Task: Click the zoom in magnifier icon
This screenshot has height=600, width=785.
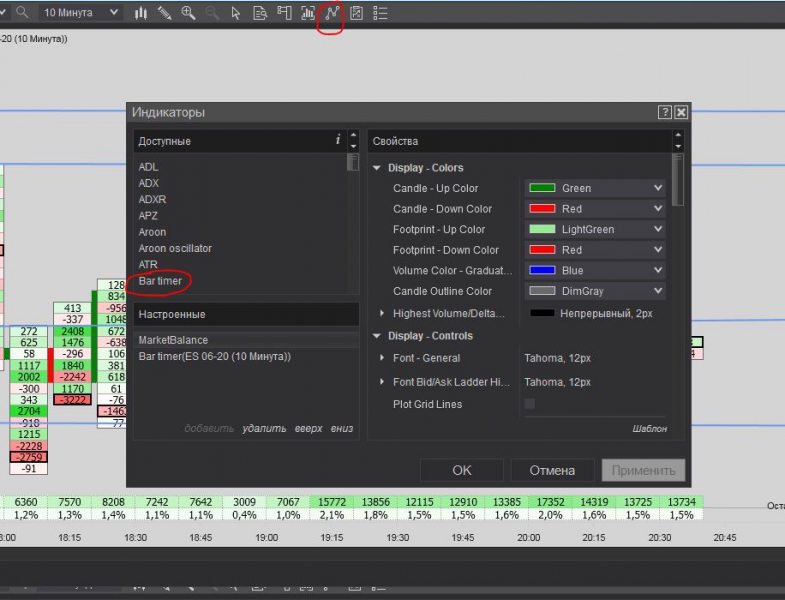Action: 188,13
